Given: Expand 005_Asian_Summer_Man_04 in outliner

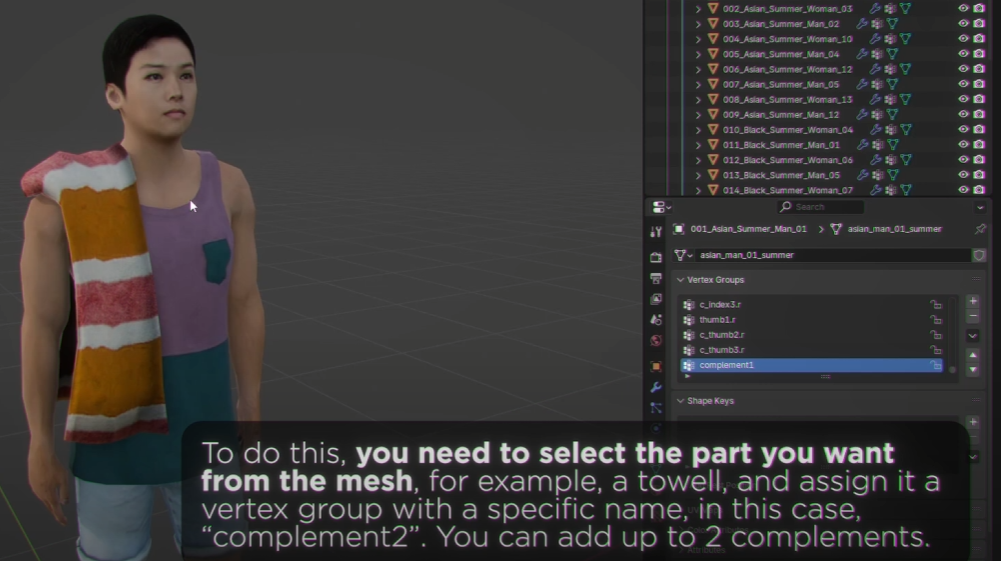Looking at the screenshot, I should (699, 54).
